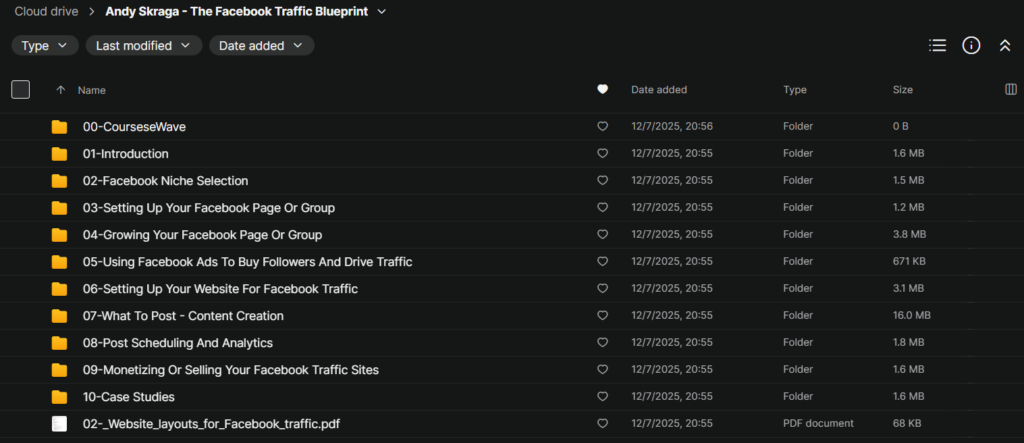The image size is (1024, 443).
Task: Click the 68 KB size value
Action: pos(907,423)
